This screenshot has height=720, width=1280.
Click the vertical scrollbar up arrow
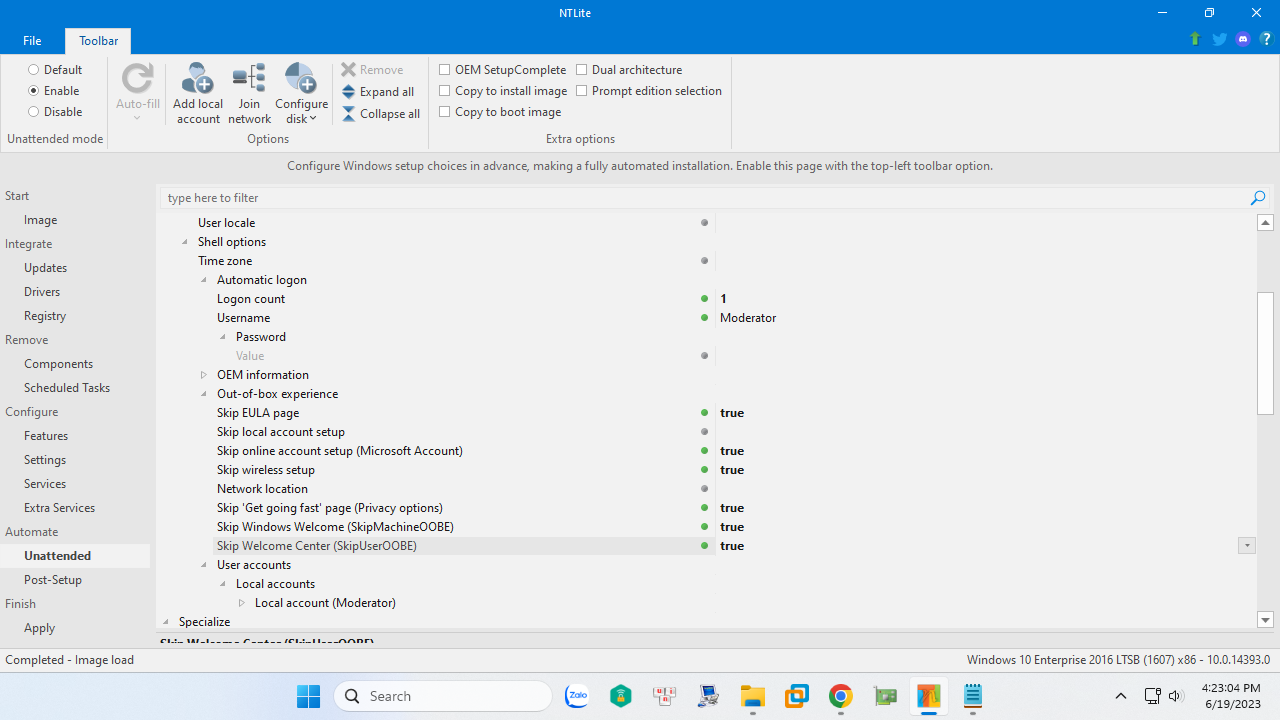1265,222
